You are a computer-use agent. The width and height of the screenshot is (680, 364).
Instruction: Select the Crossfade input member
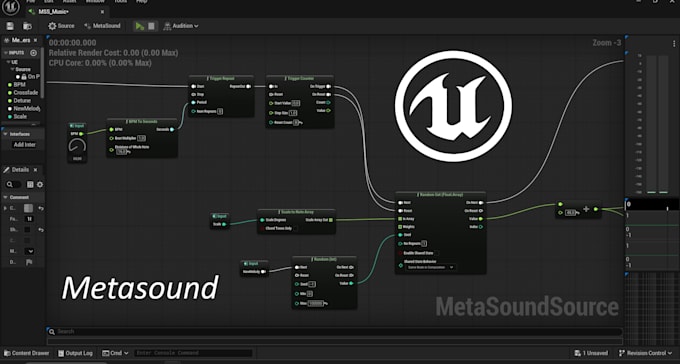click(23, 92)
